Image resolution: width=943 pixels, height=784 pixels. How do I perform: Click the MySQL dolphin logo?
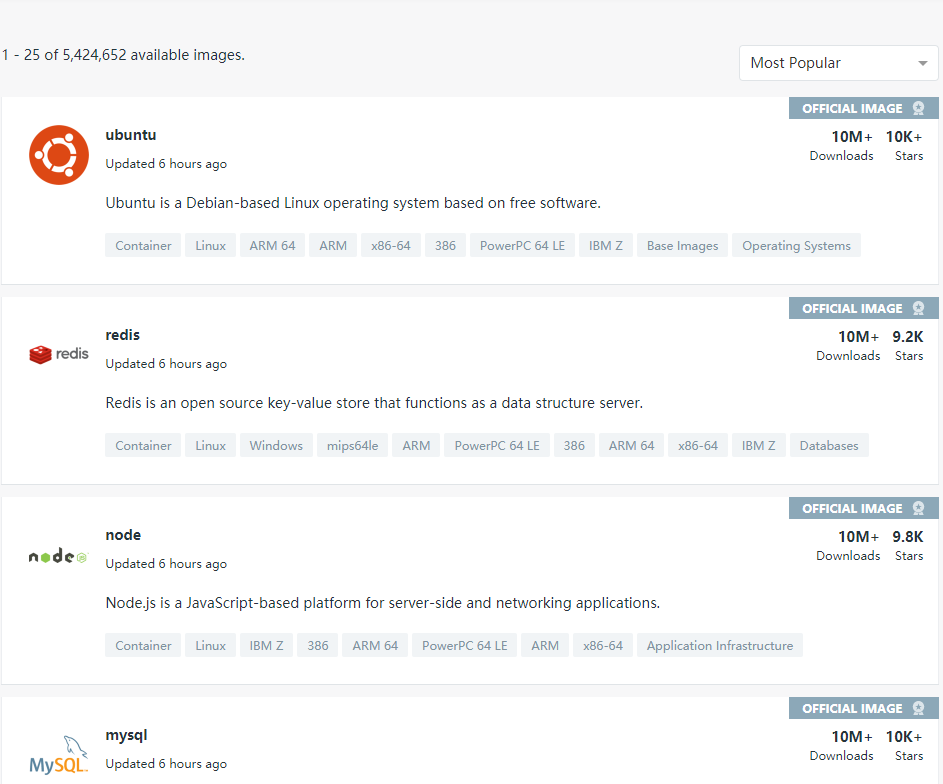click(x=59, y=755)
